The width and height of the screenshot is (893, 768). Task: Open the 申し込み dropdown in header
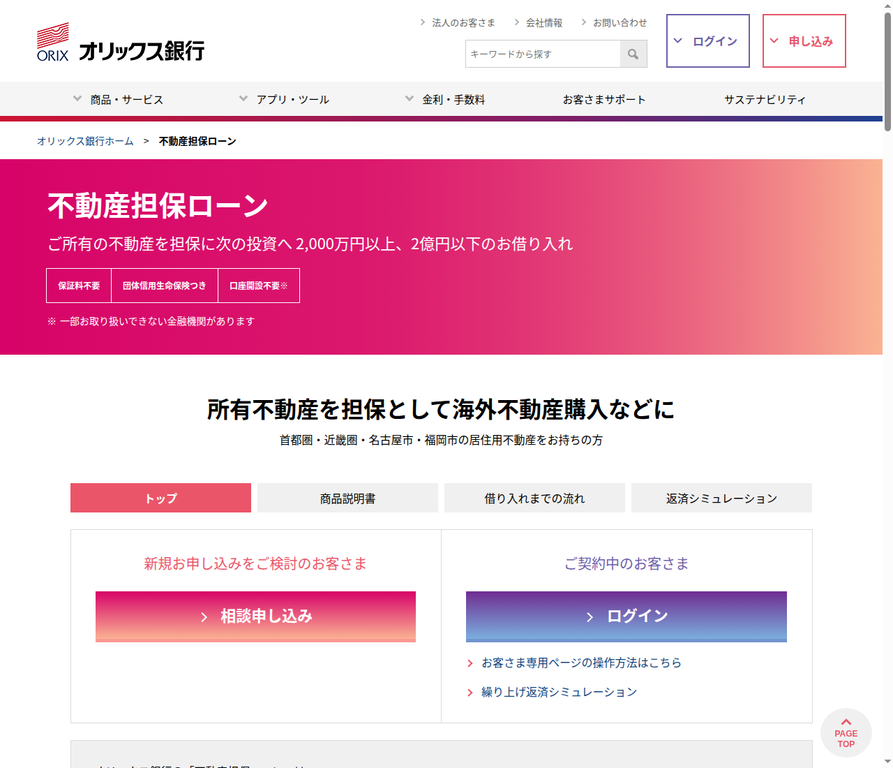(x=804, y=41)
